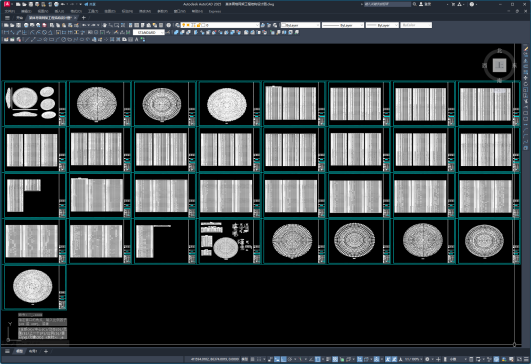
Task: Open workspace switching gear in status bar
Action: point(427,359)
